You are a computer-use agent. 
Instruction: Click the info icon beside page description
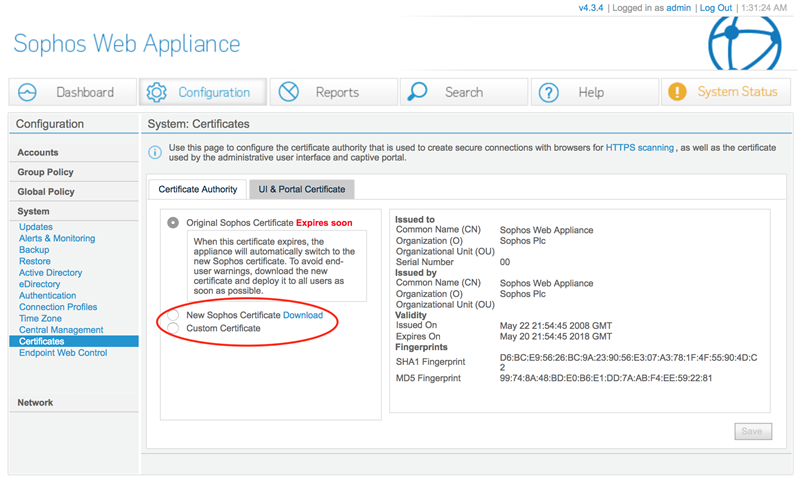point(155,152)
